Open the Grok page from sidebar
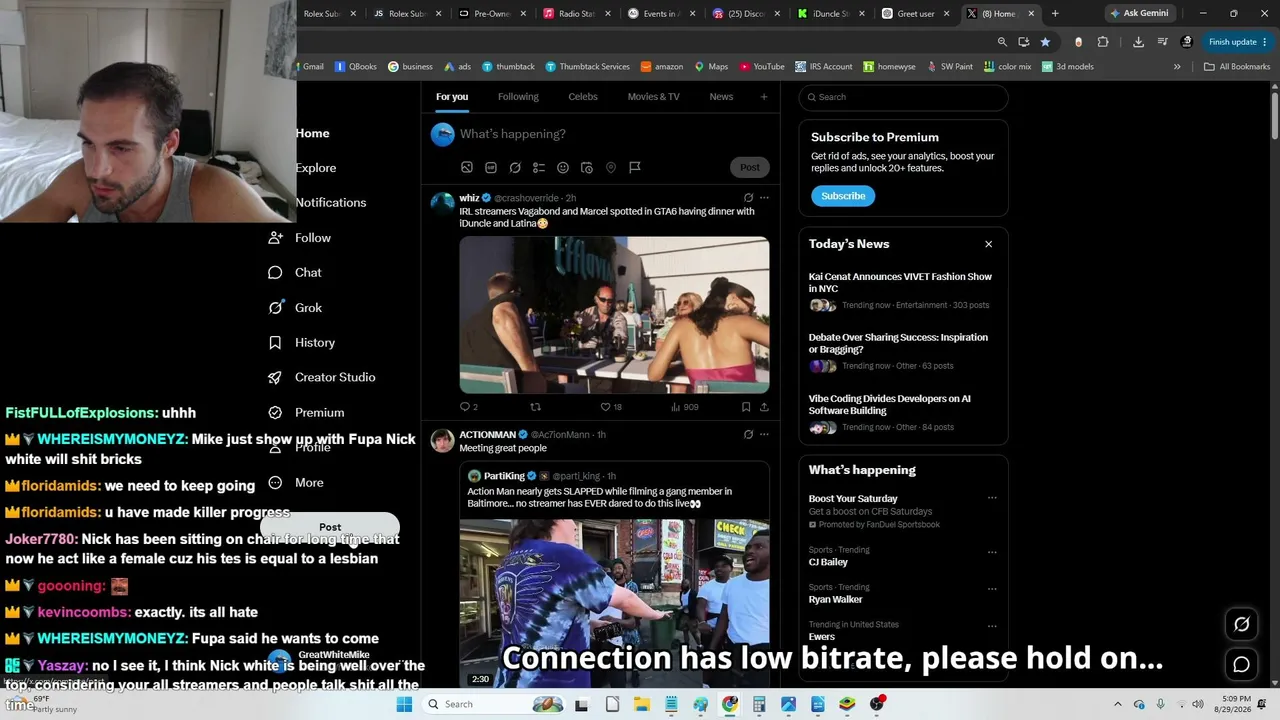 296,308
